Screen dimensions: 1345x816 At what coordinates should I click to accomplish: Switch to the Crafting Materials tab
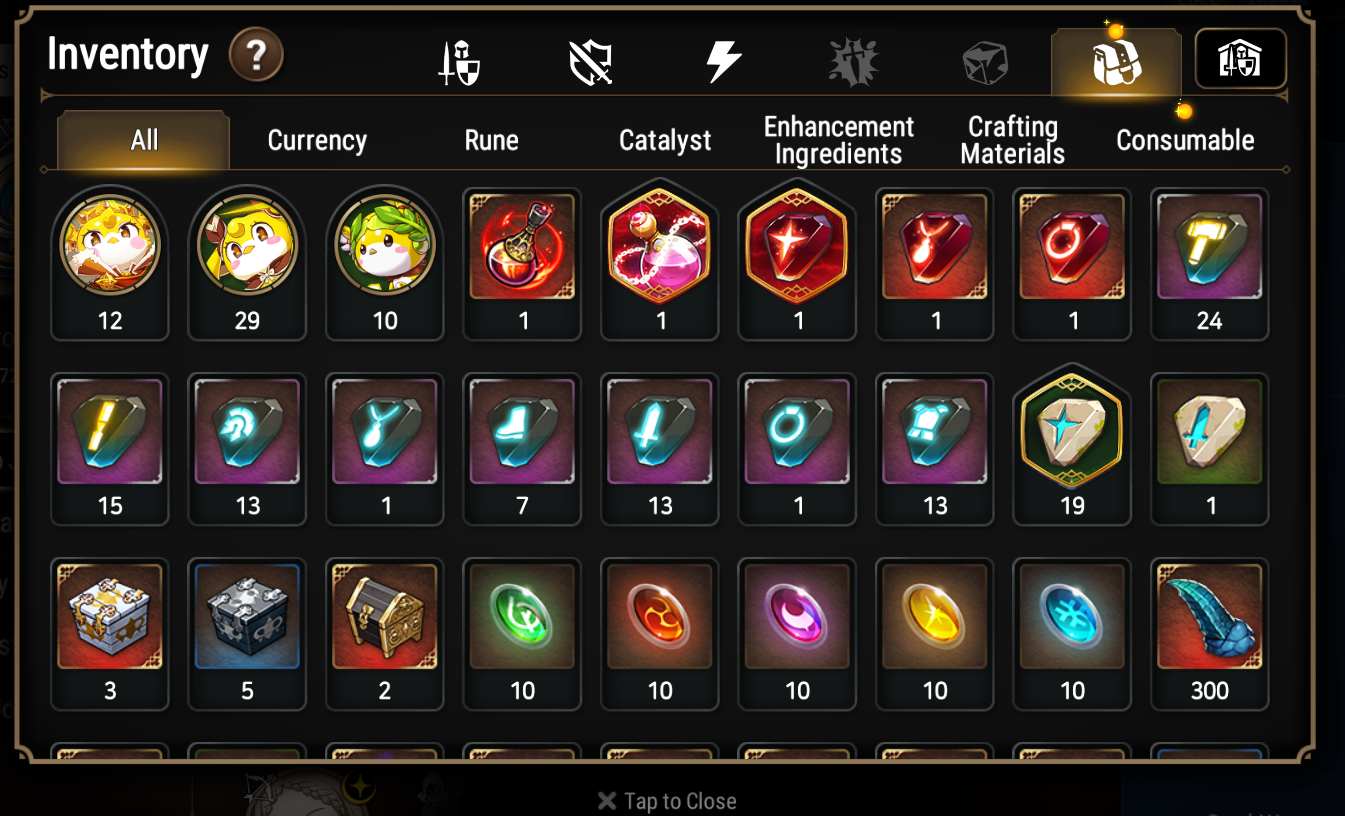[x=1012, y=140]
